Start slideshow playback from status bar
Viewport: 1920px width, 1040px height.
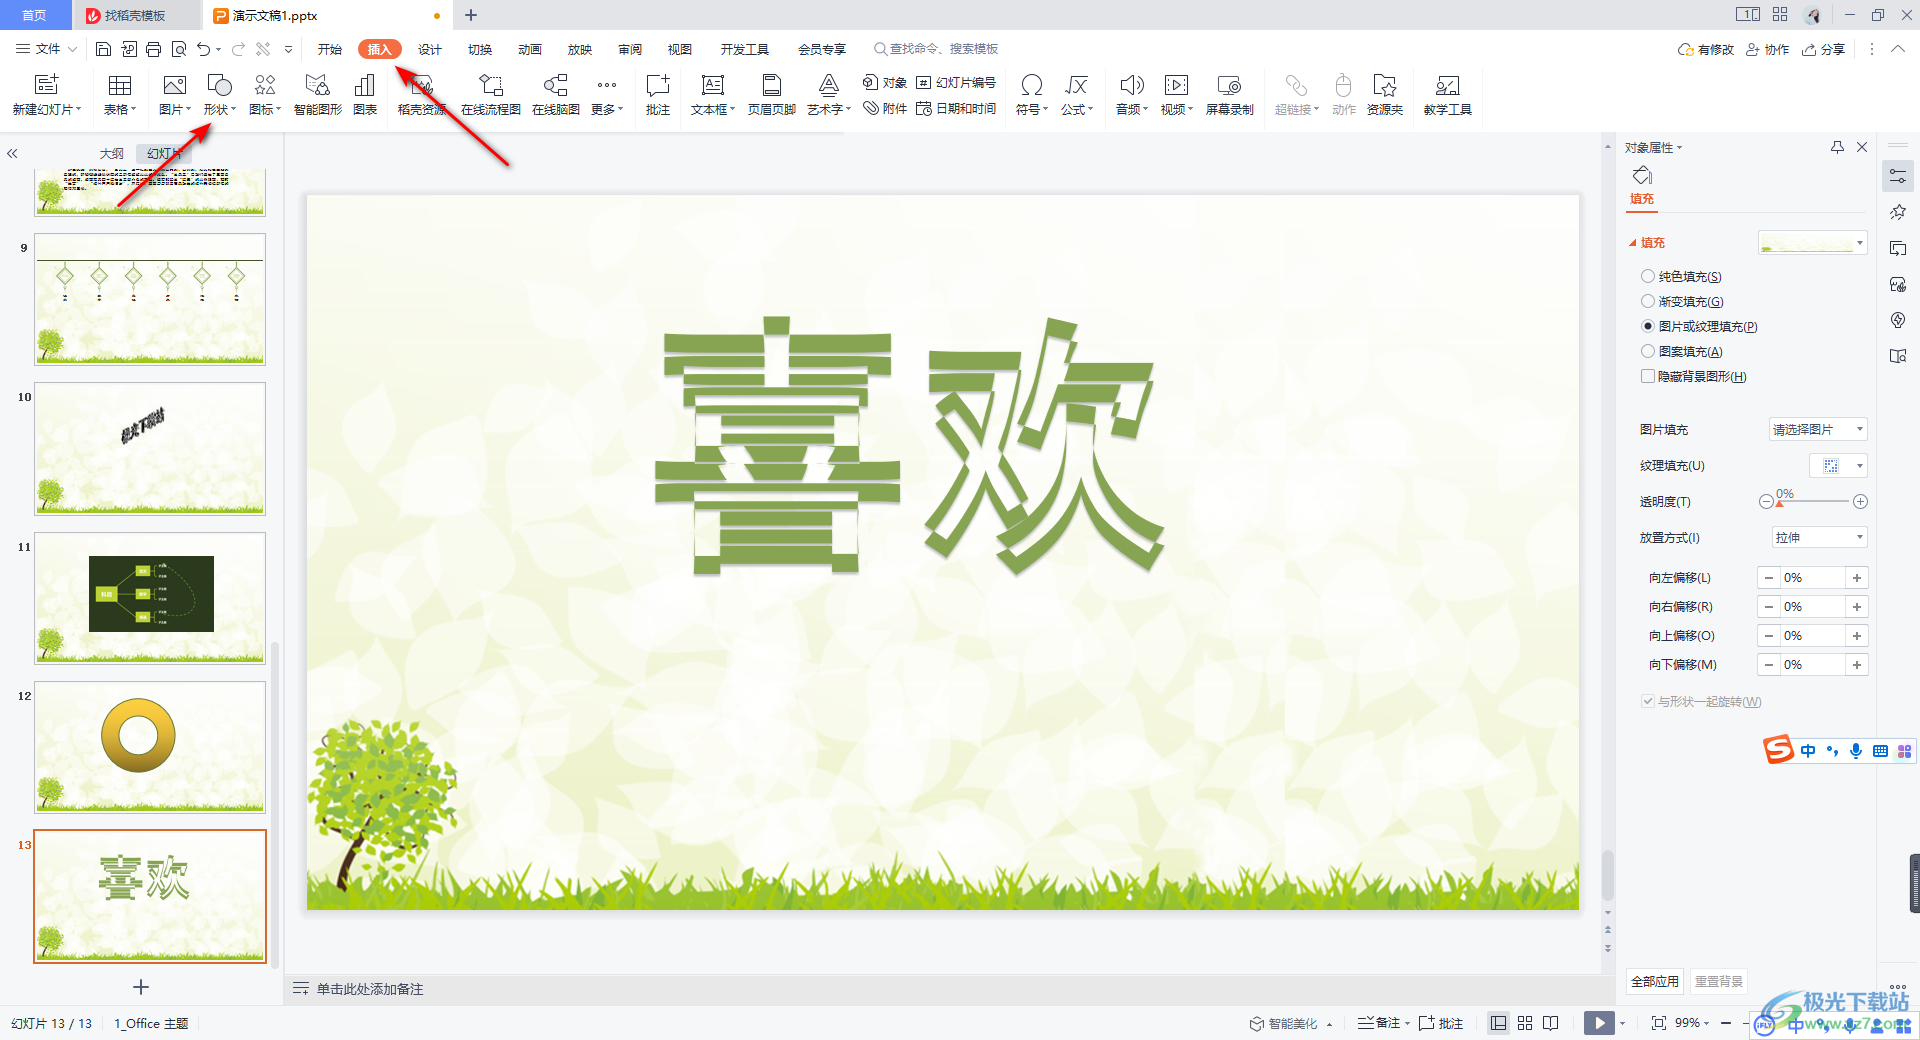(x=1599, y=1023)
